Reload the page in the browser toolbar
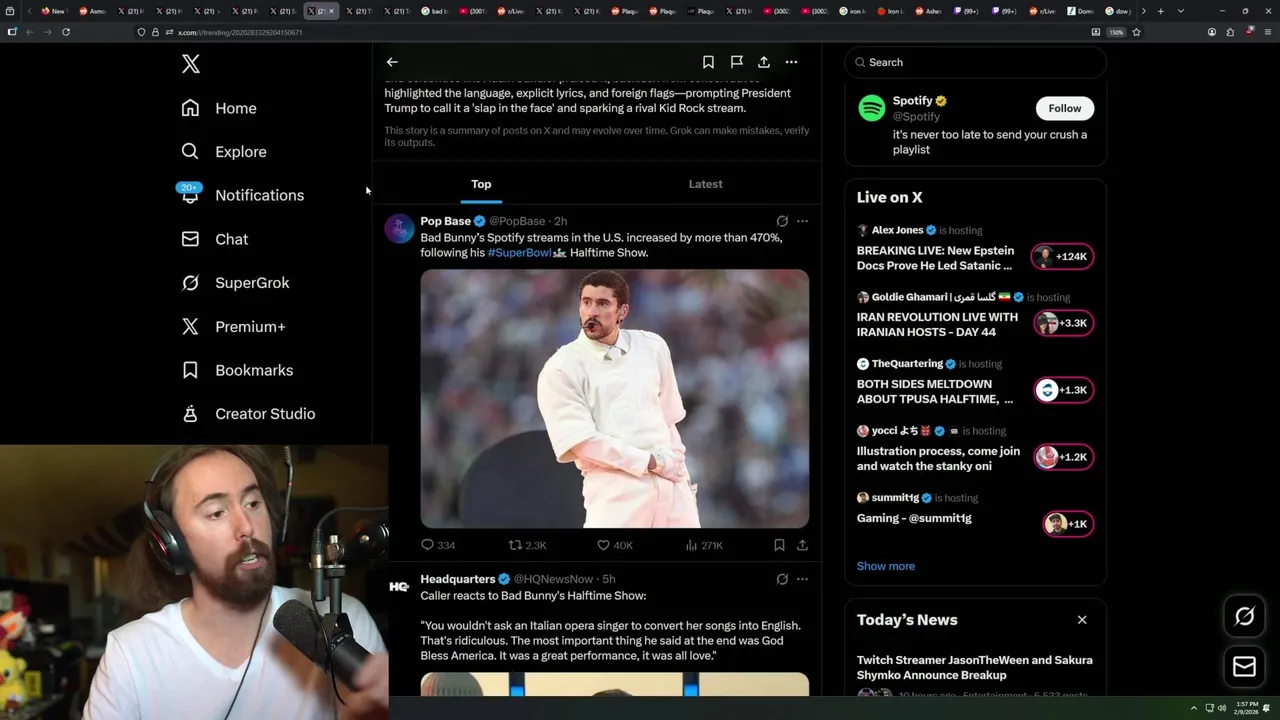 (66, 32)
